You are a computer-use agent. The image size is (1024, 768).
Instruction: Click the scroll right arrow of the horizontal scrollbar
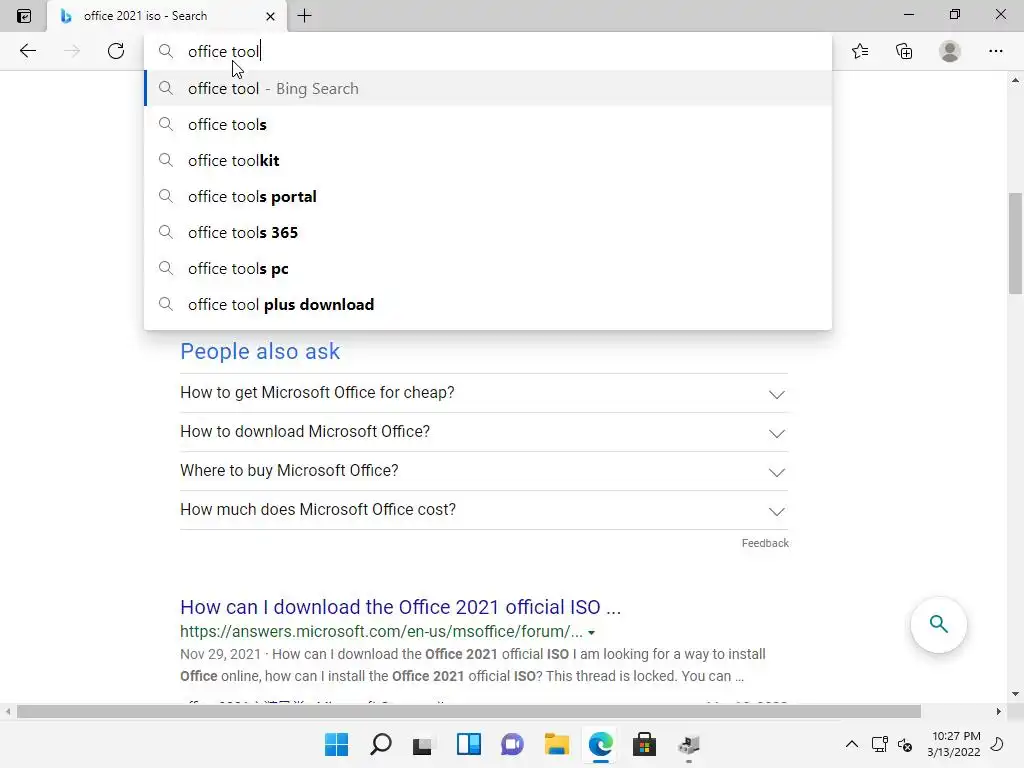coord(999,712)
